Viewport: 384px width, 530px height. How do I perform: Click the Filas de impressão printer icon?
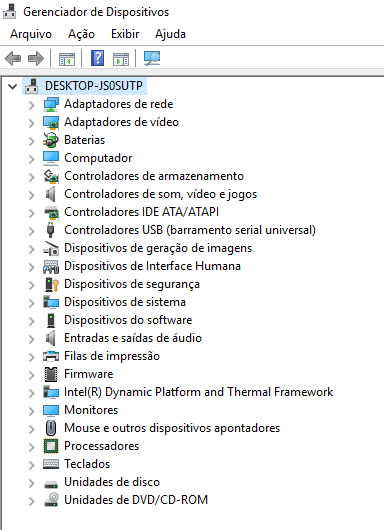pos(51,356)
